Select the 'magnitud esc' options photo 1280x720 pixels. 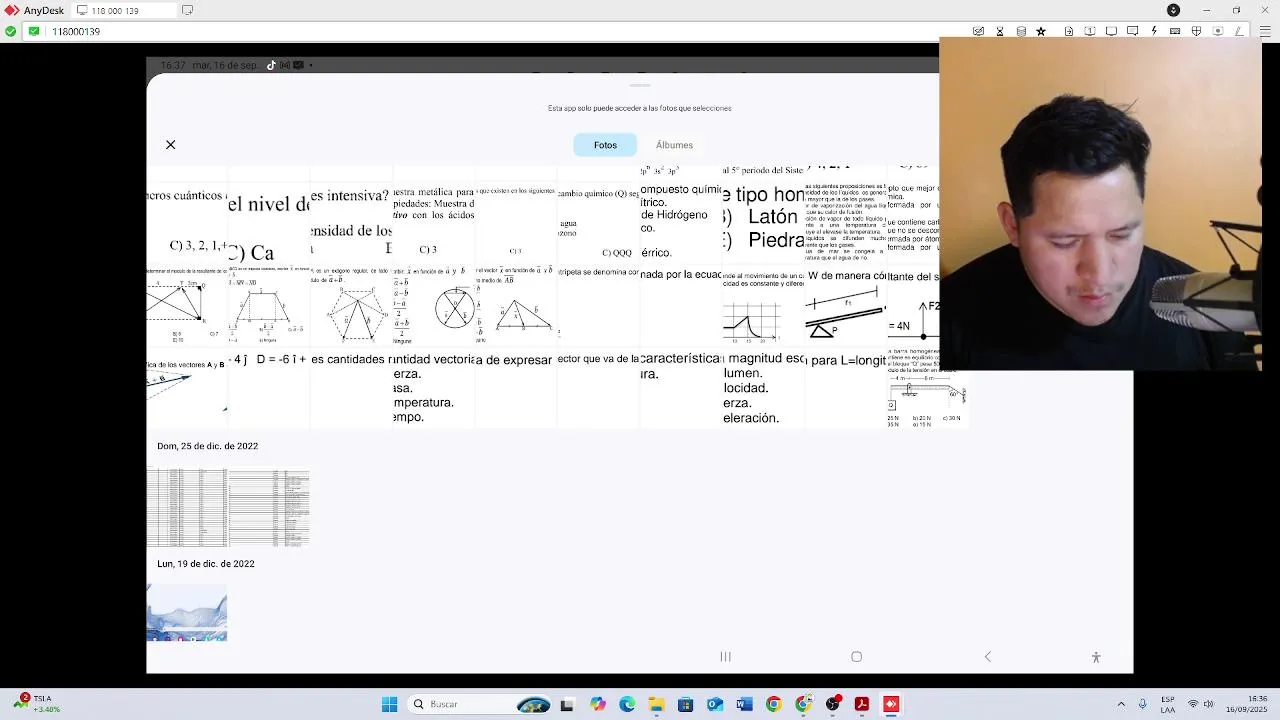(764, 388)
